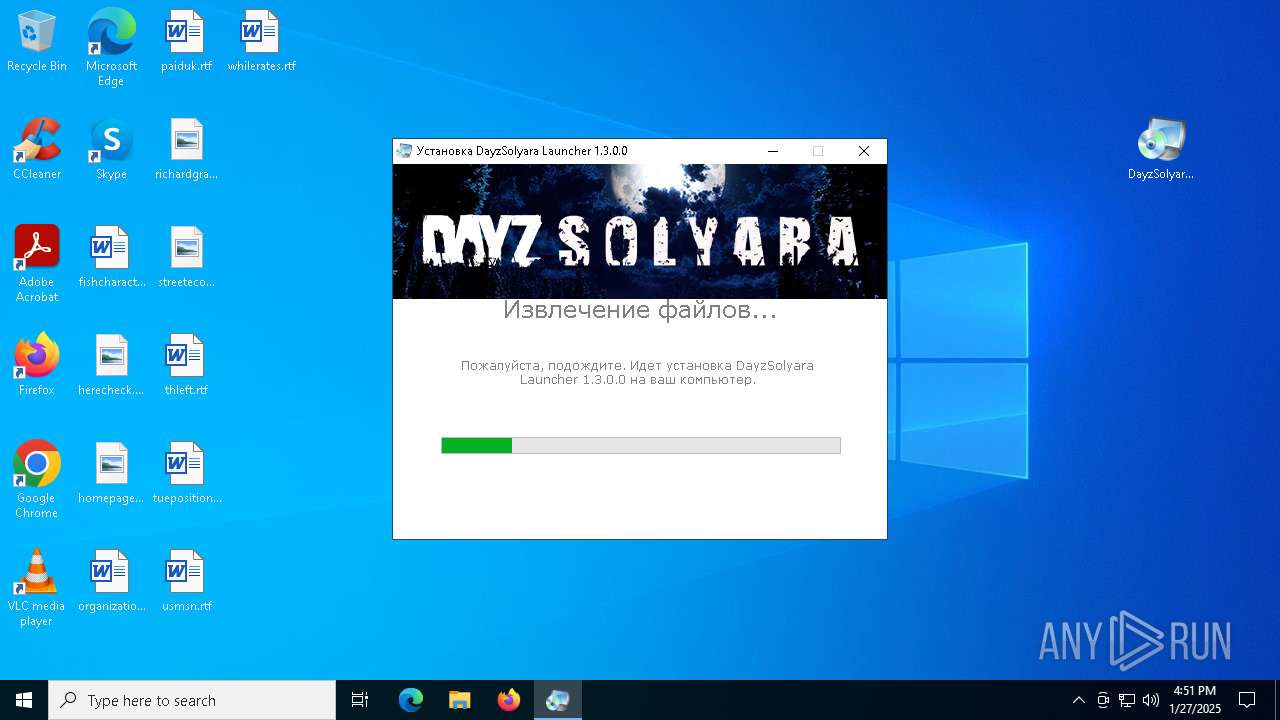Screen dimensions: 1280x720
Task: Open the volume control tray icon
Action: (x=1151, y=700)
